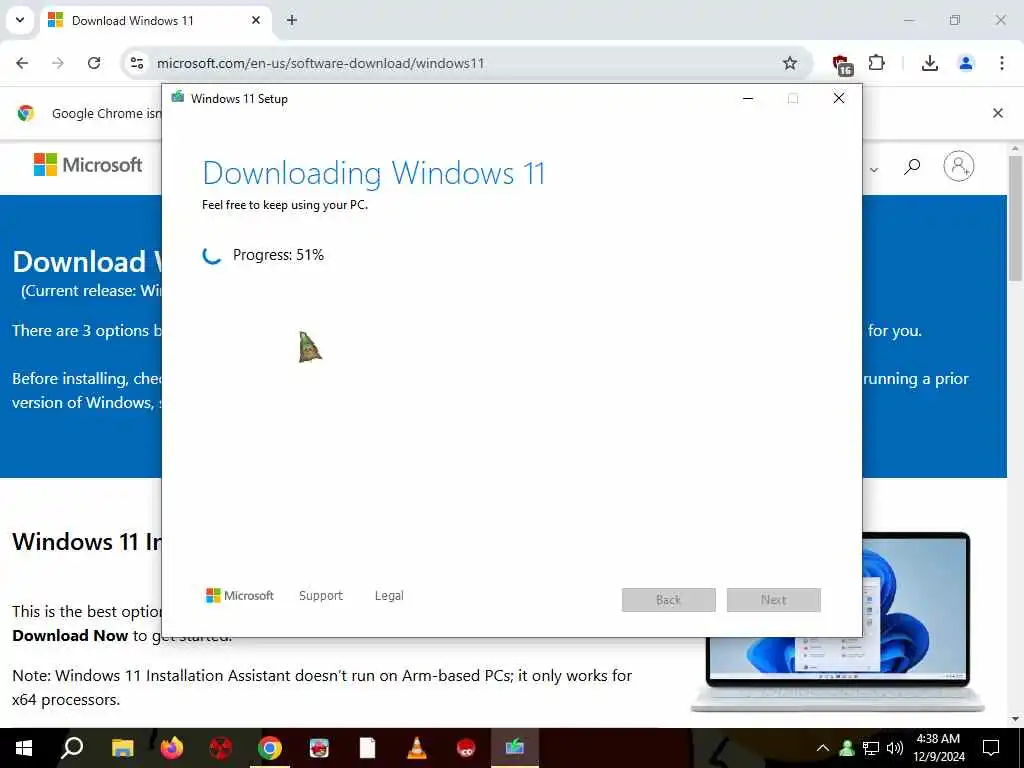
Task: Click the Downloading Windows 11 heading
Action: [x=374, y=174]
